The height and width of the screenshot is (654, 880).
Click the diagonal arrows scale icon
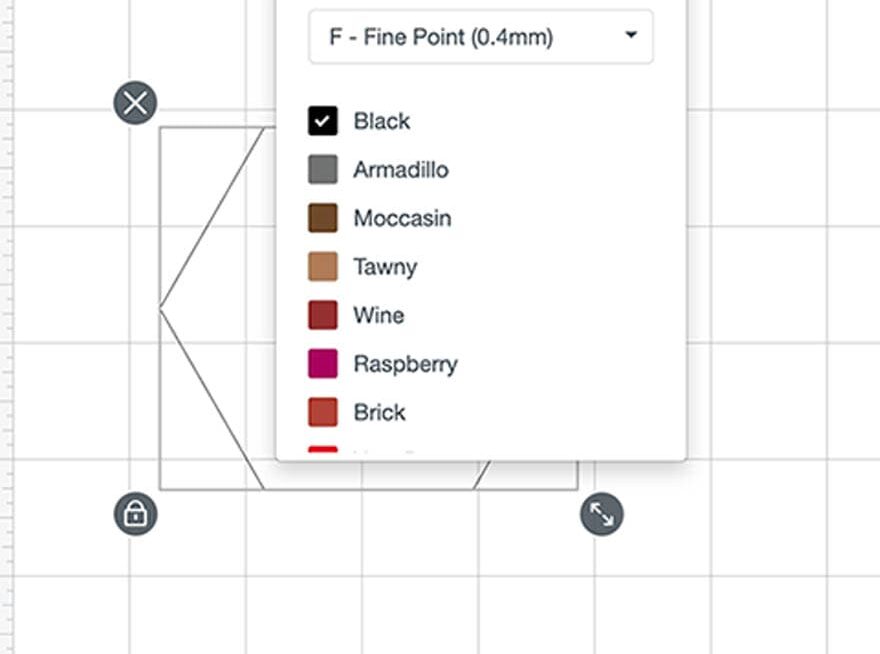pos(601,514)
